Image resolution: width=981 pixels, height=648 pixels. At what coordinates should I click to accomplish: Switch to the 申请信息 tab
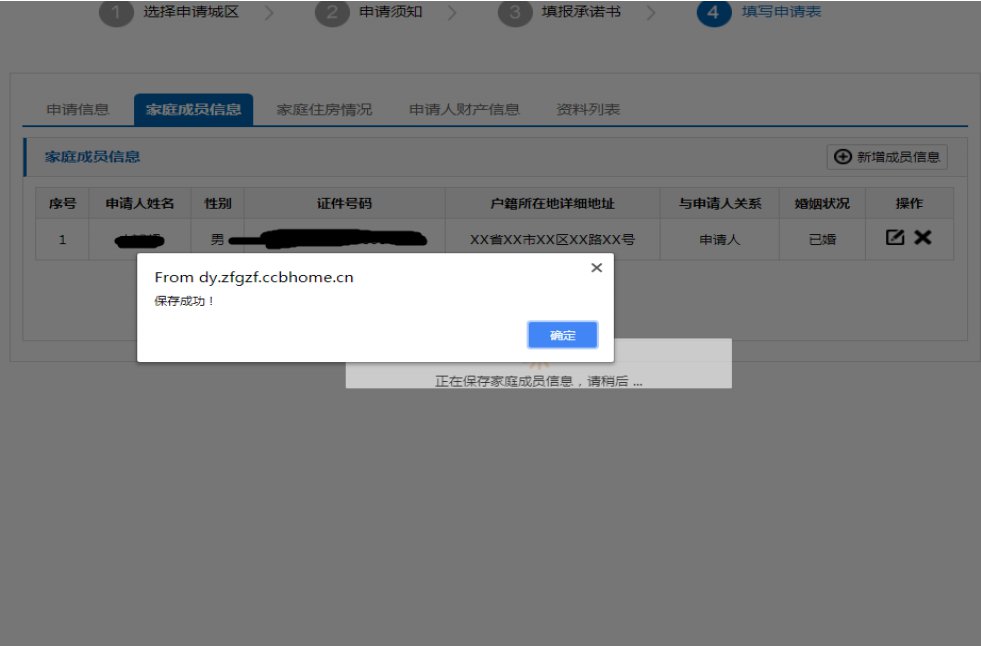pyautogui.click(x=78, y=109)
